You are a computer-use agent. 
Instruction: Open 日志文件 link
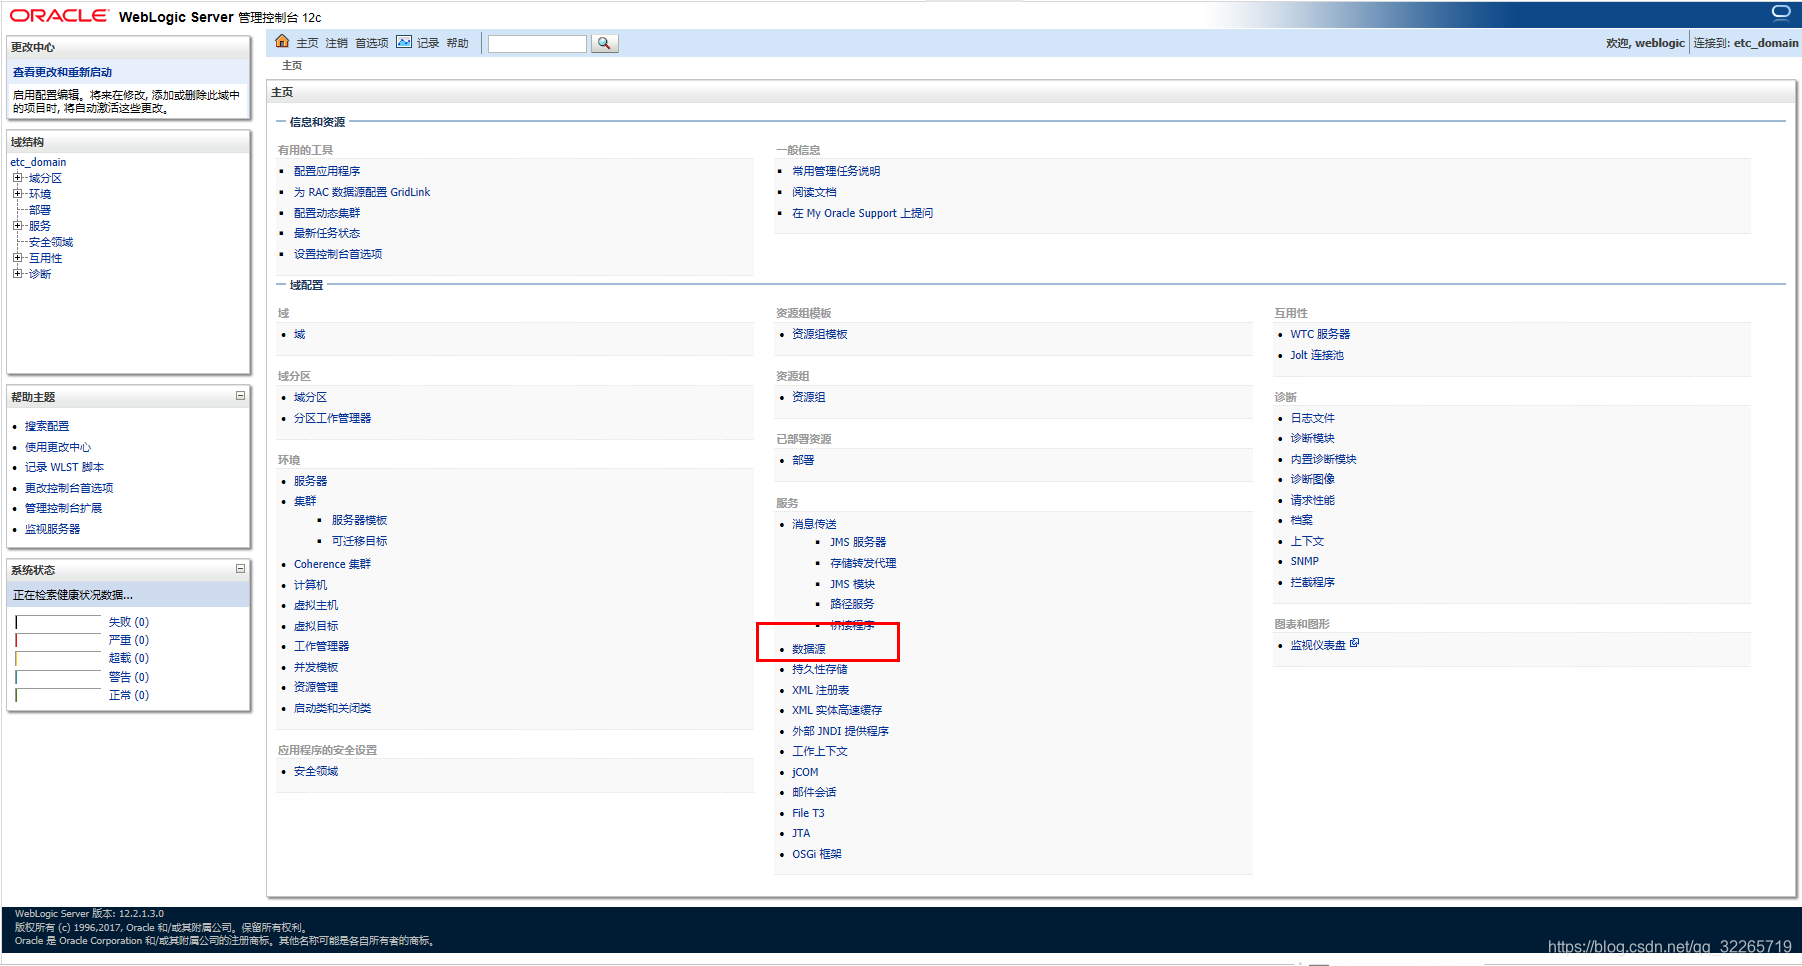[1312, 418]
